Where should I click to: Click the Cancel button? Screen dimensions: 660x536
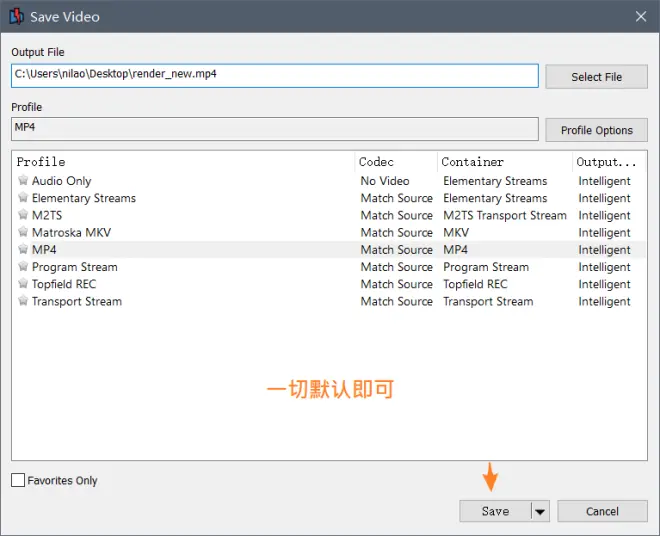point(602,511)
